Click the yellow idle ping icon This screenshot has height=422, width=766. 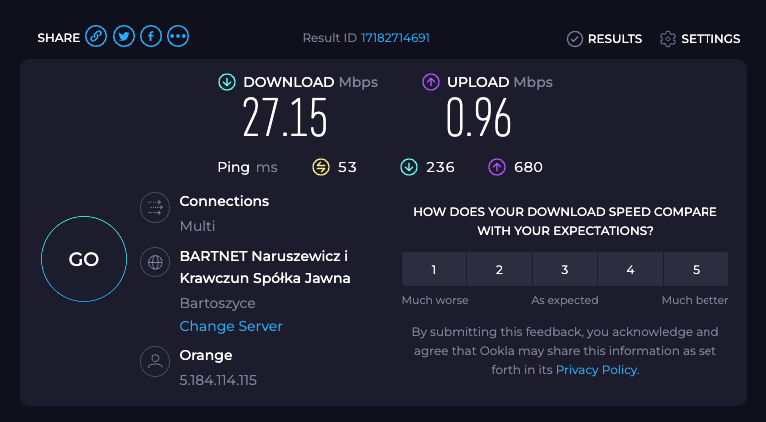(321, 168)
